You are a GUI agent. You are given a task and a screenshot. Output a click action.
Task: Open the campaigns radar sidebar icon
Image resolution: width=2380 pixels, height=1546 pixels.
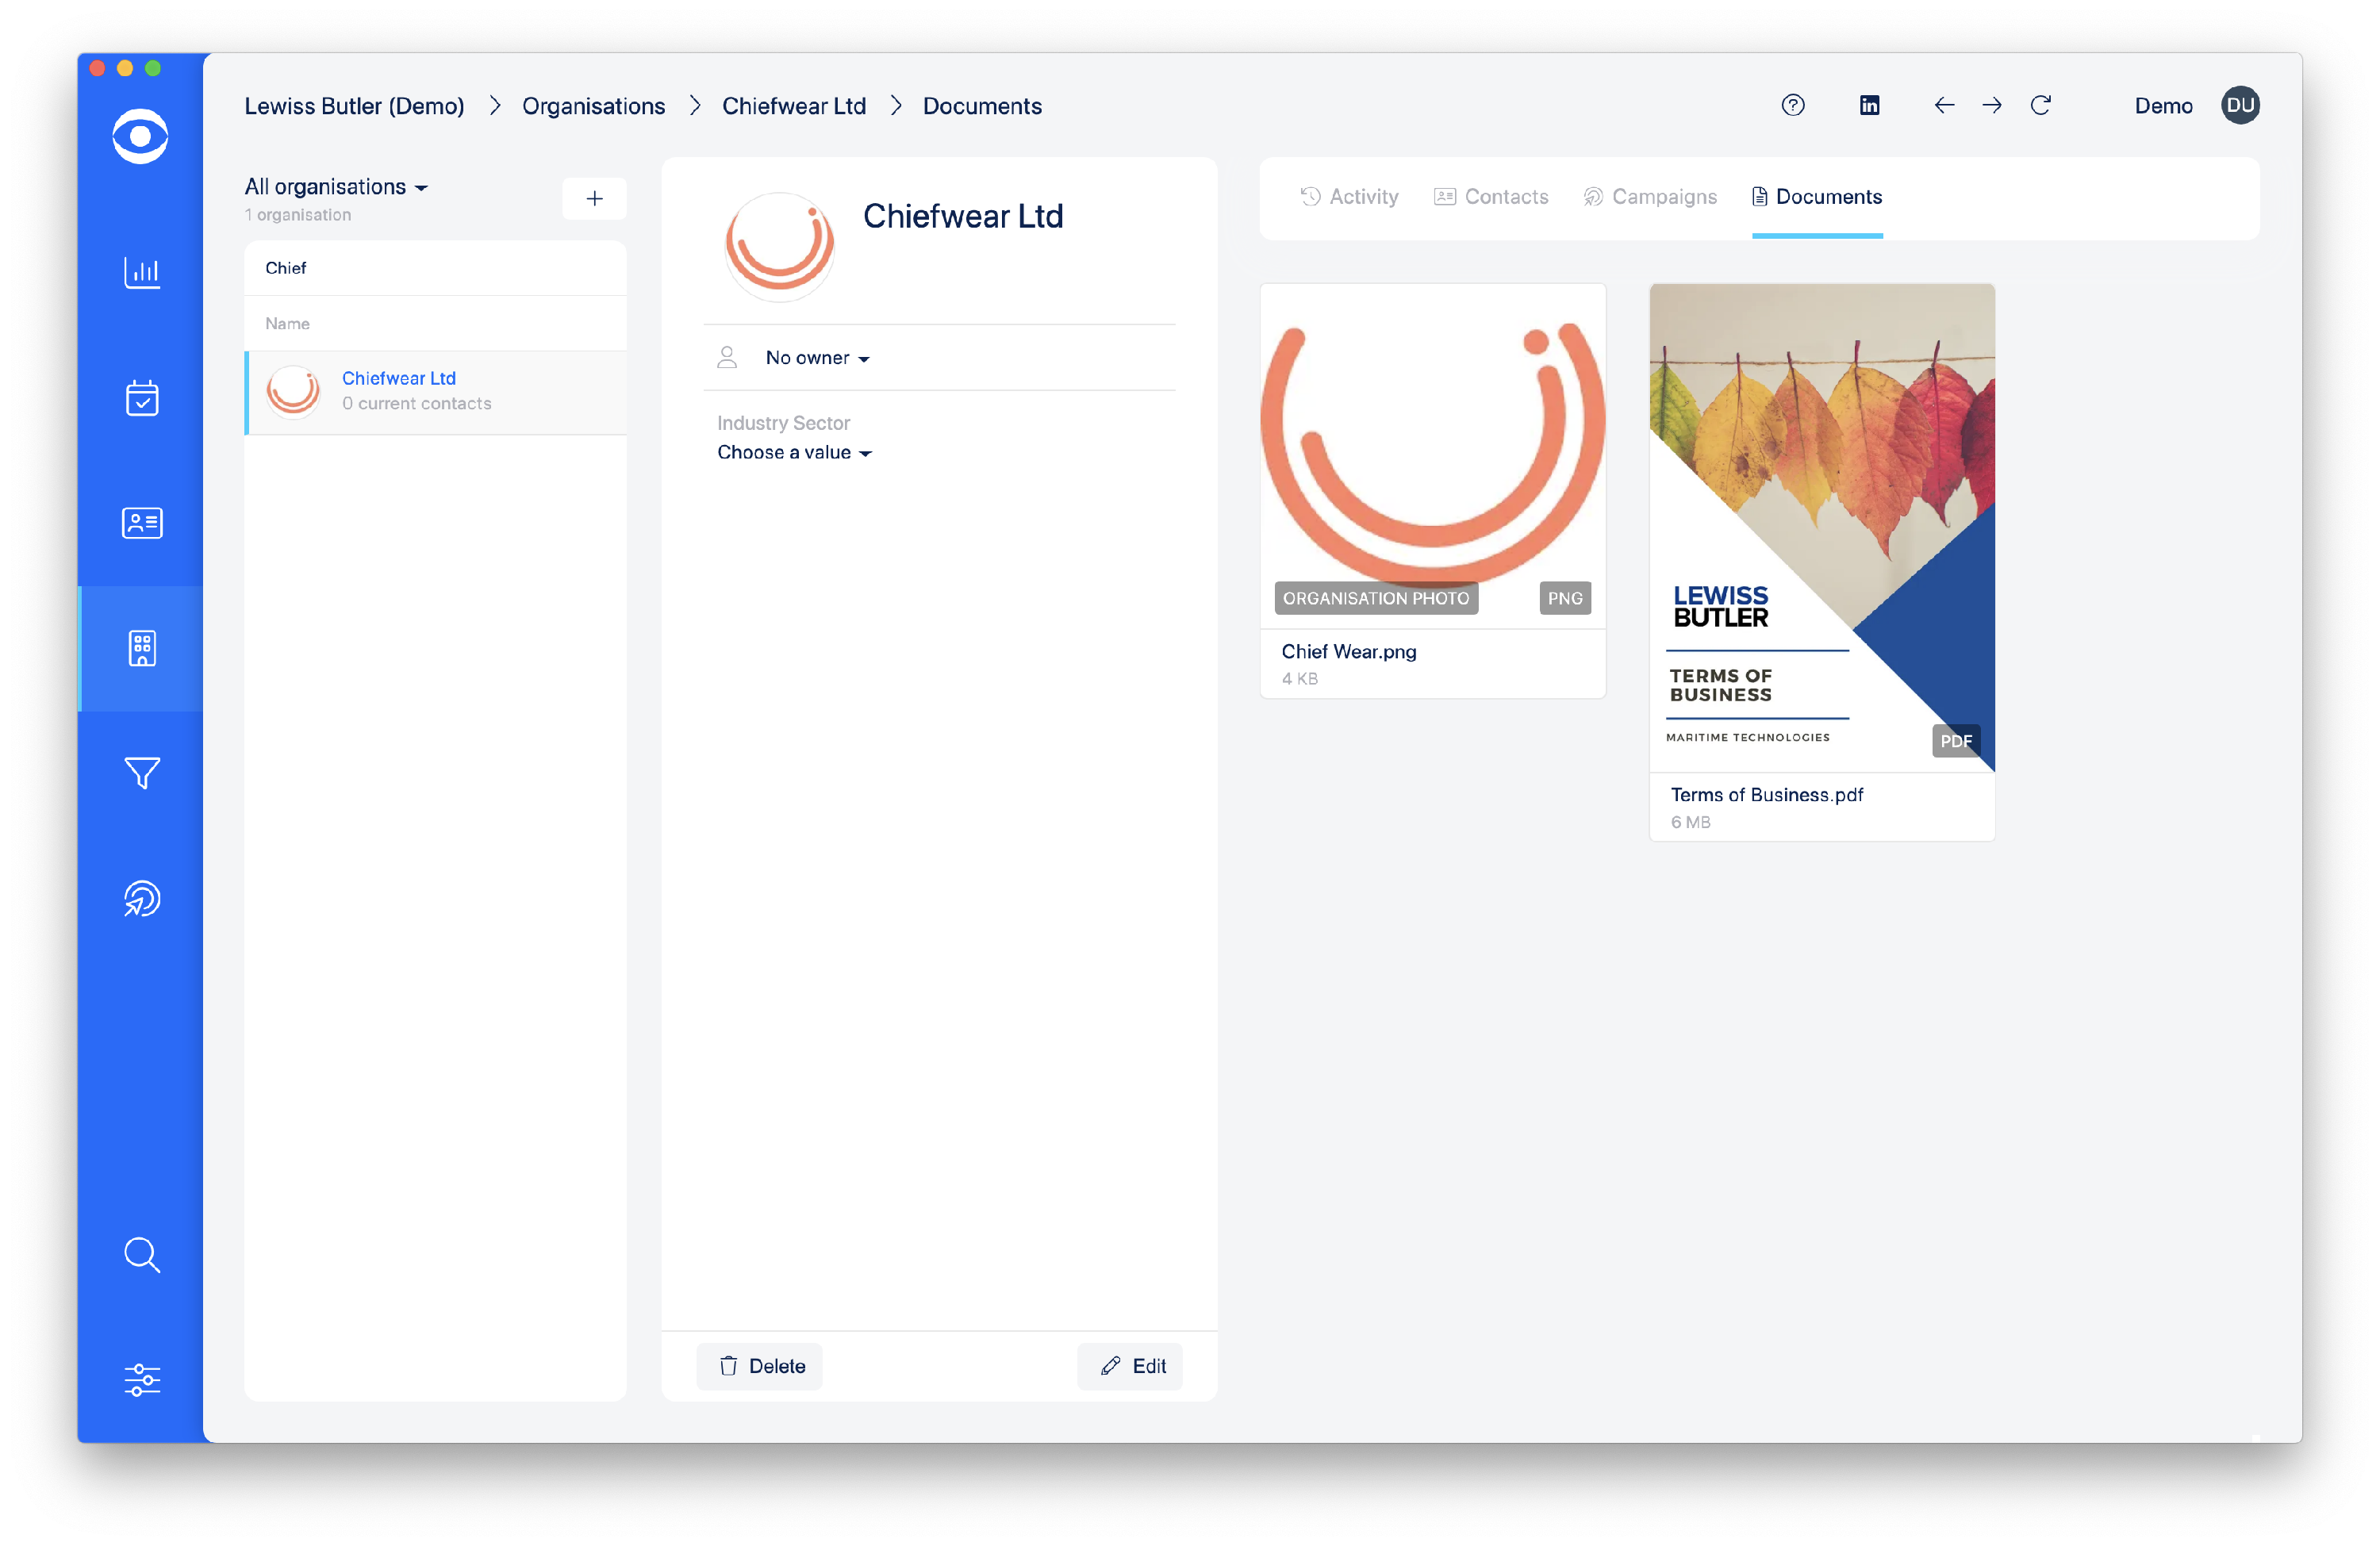141,898
